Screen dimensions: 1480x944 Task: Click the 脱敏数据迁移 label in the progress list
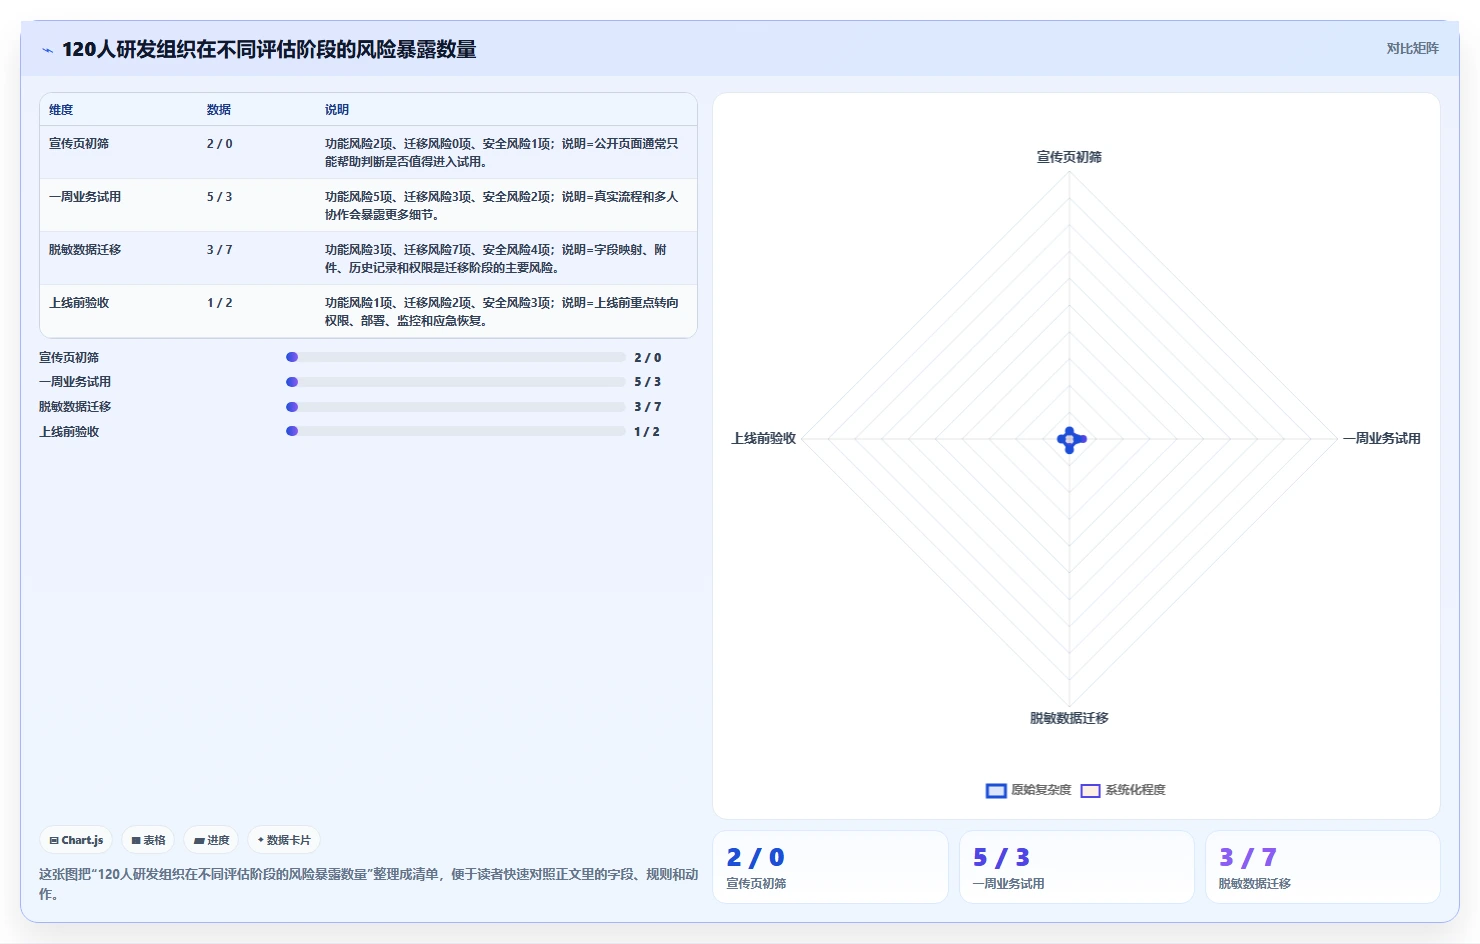tap(75, 407)
